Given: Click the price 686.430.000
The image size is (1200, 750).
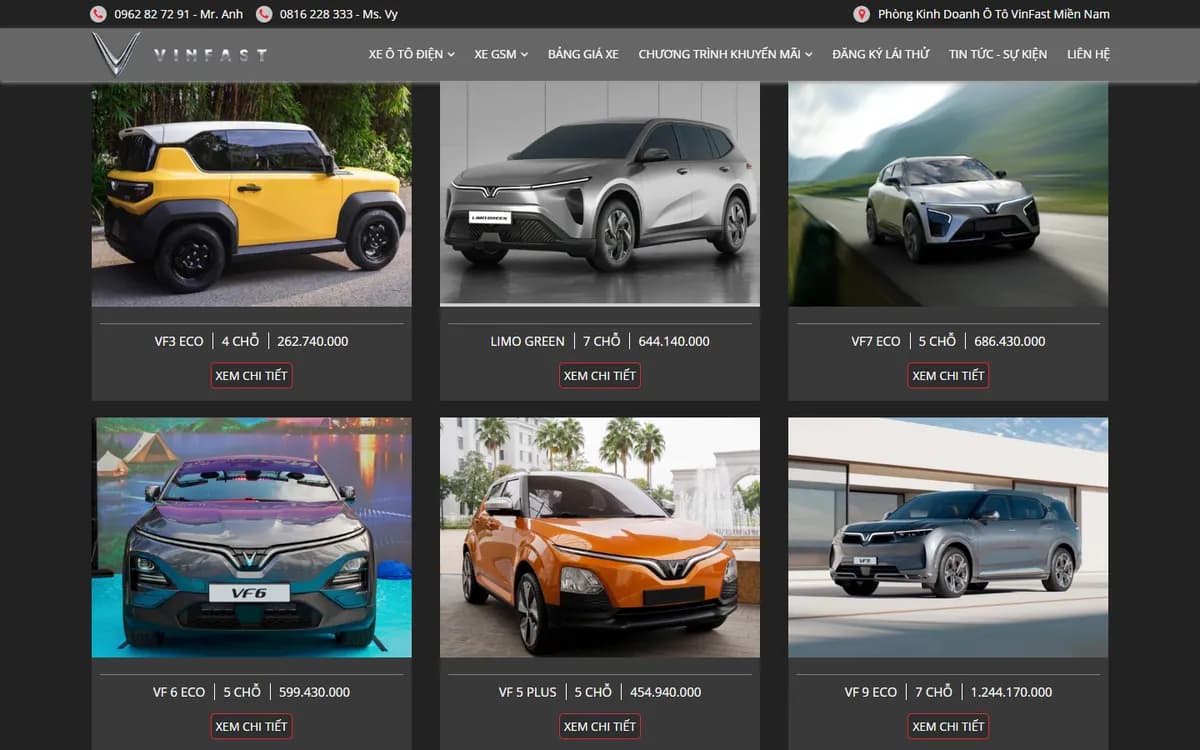Looking at the screenshot, I should tap(1010, 341).
